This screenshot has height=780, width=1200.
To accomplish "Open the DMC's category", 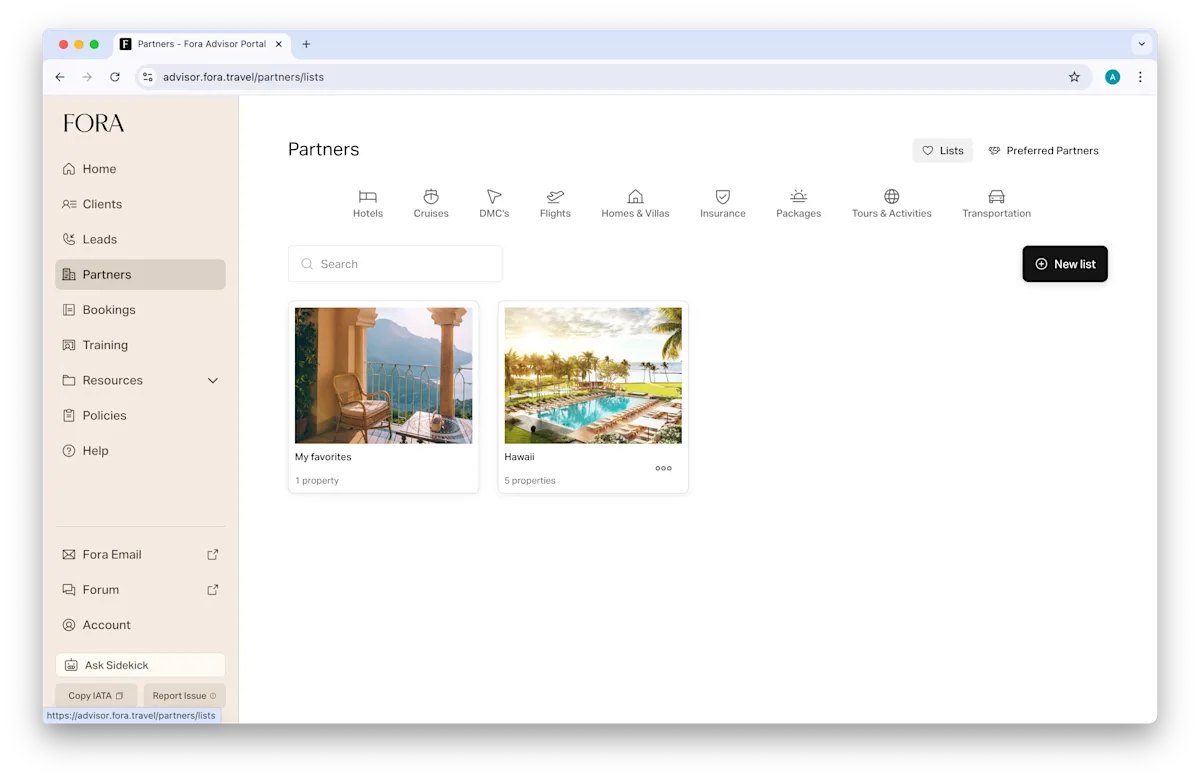I will [x=494, y=203].
